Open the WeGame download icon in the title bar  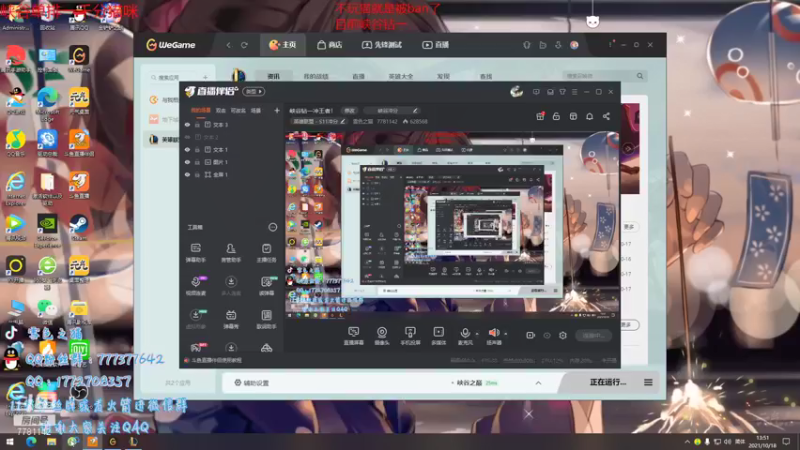coord(558,45)
